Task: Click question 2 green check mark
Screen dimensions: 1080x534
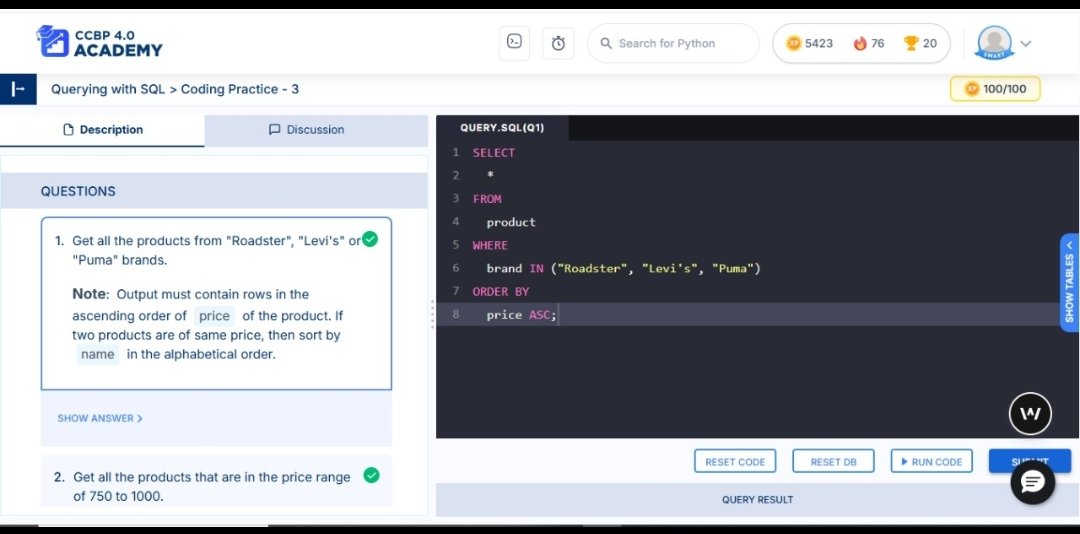Action: [x=371, y=475]
